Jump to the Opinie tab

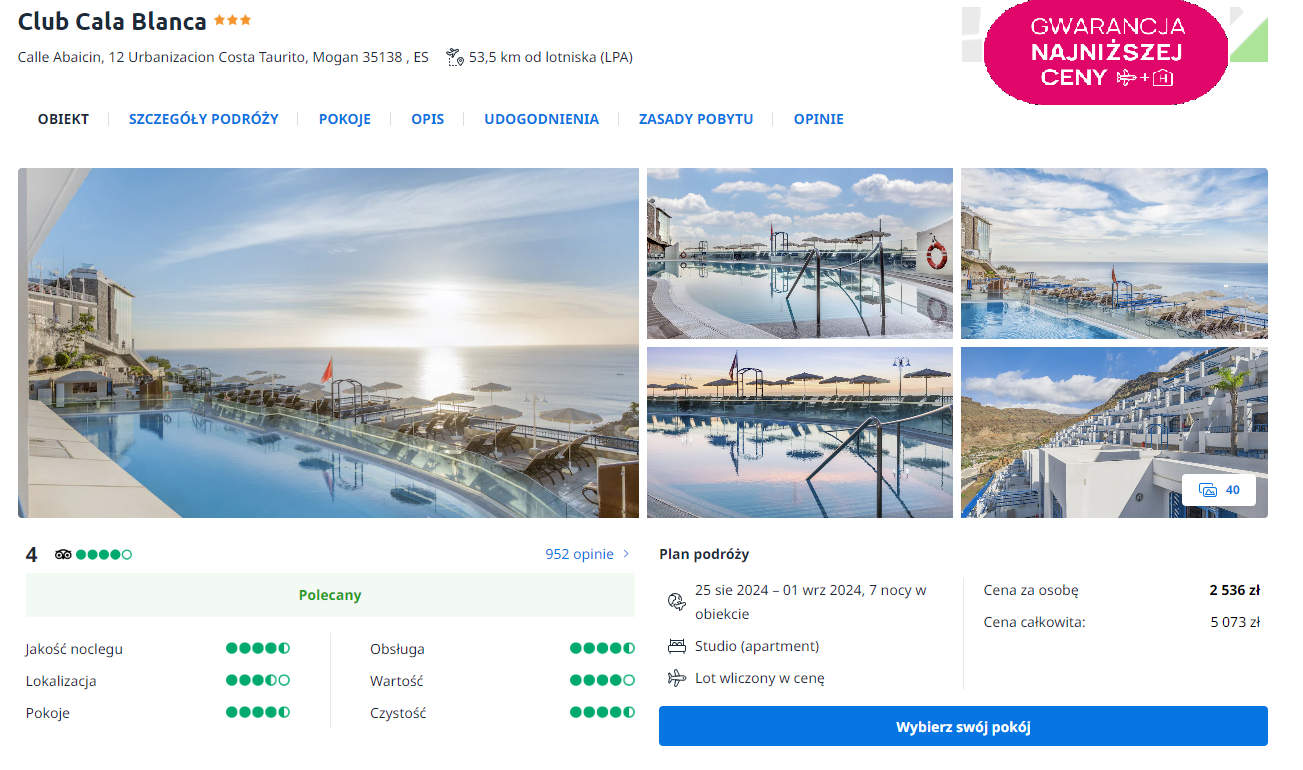click(x=818, y=119)
